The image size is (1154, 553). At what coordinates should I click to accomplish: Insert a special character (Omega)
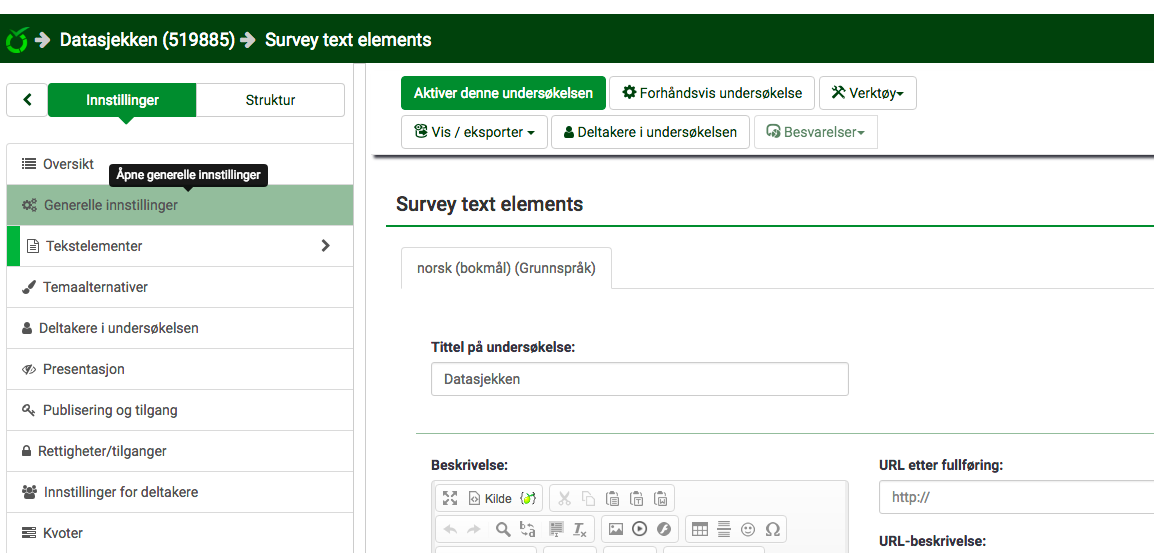click(x=772, y=529)
